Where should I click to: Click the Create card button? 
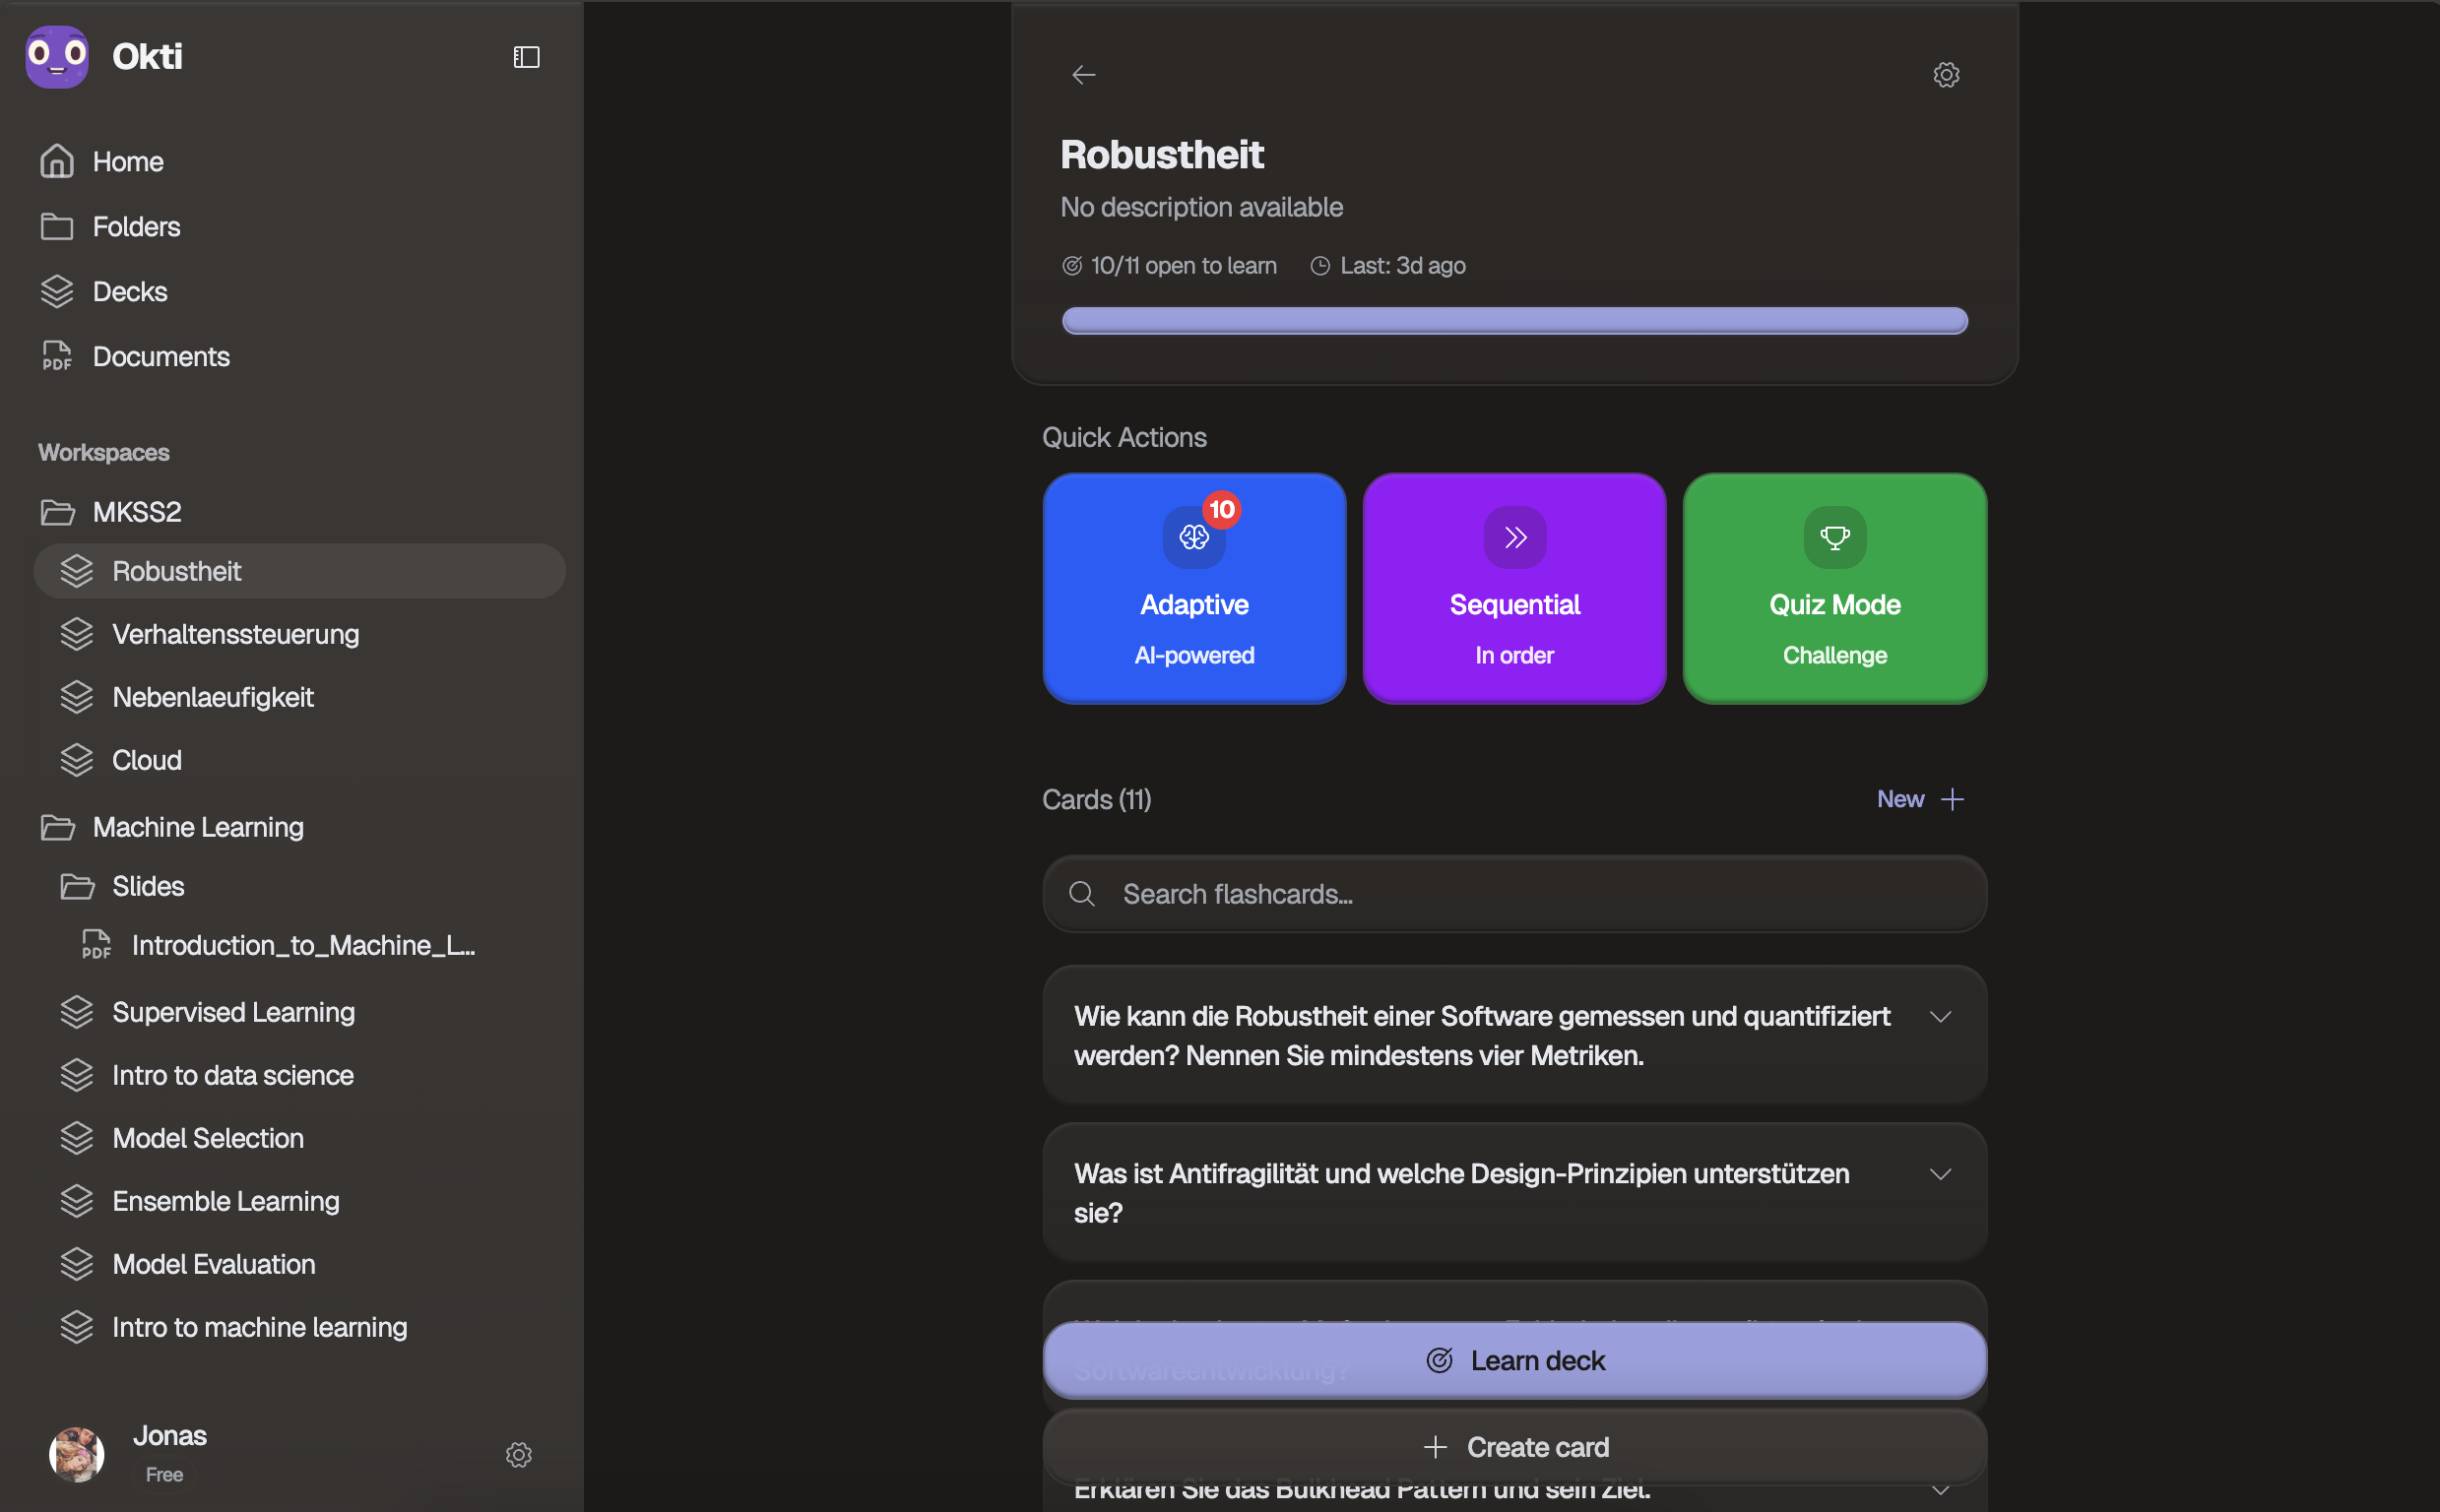pos(1514,1447)
